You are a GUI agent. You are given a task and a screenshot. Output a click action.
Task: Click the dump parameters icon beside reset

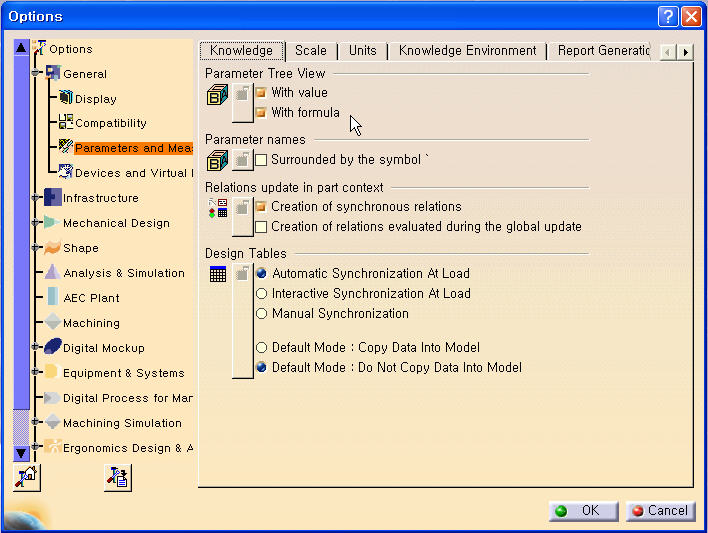pos(117,478)
